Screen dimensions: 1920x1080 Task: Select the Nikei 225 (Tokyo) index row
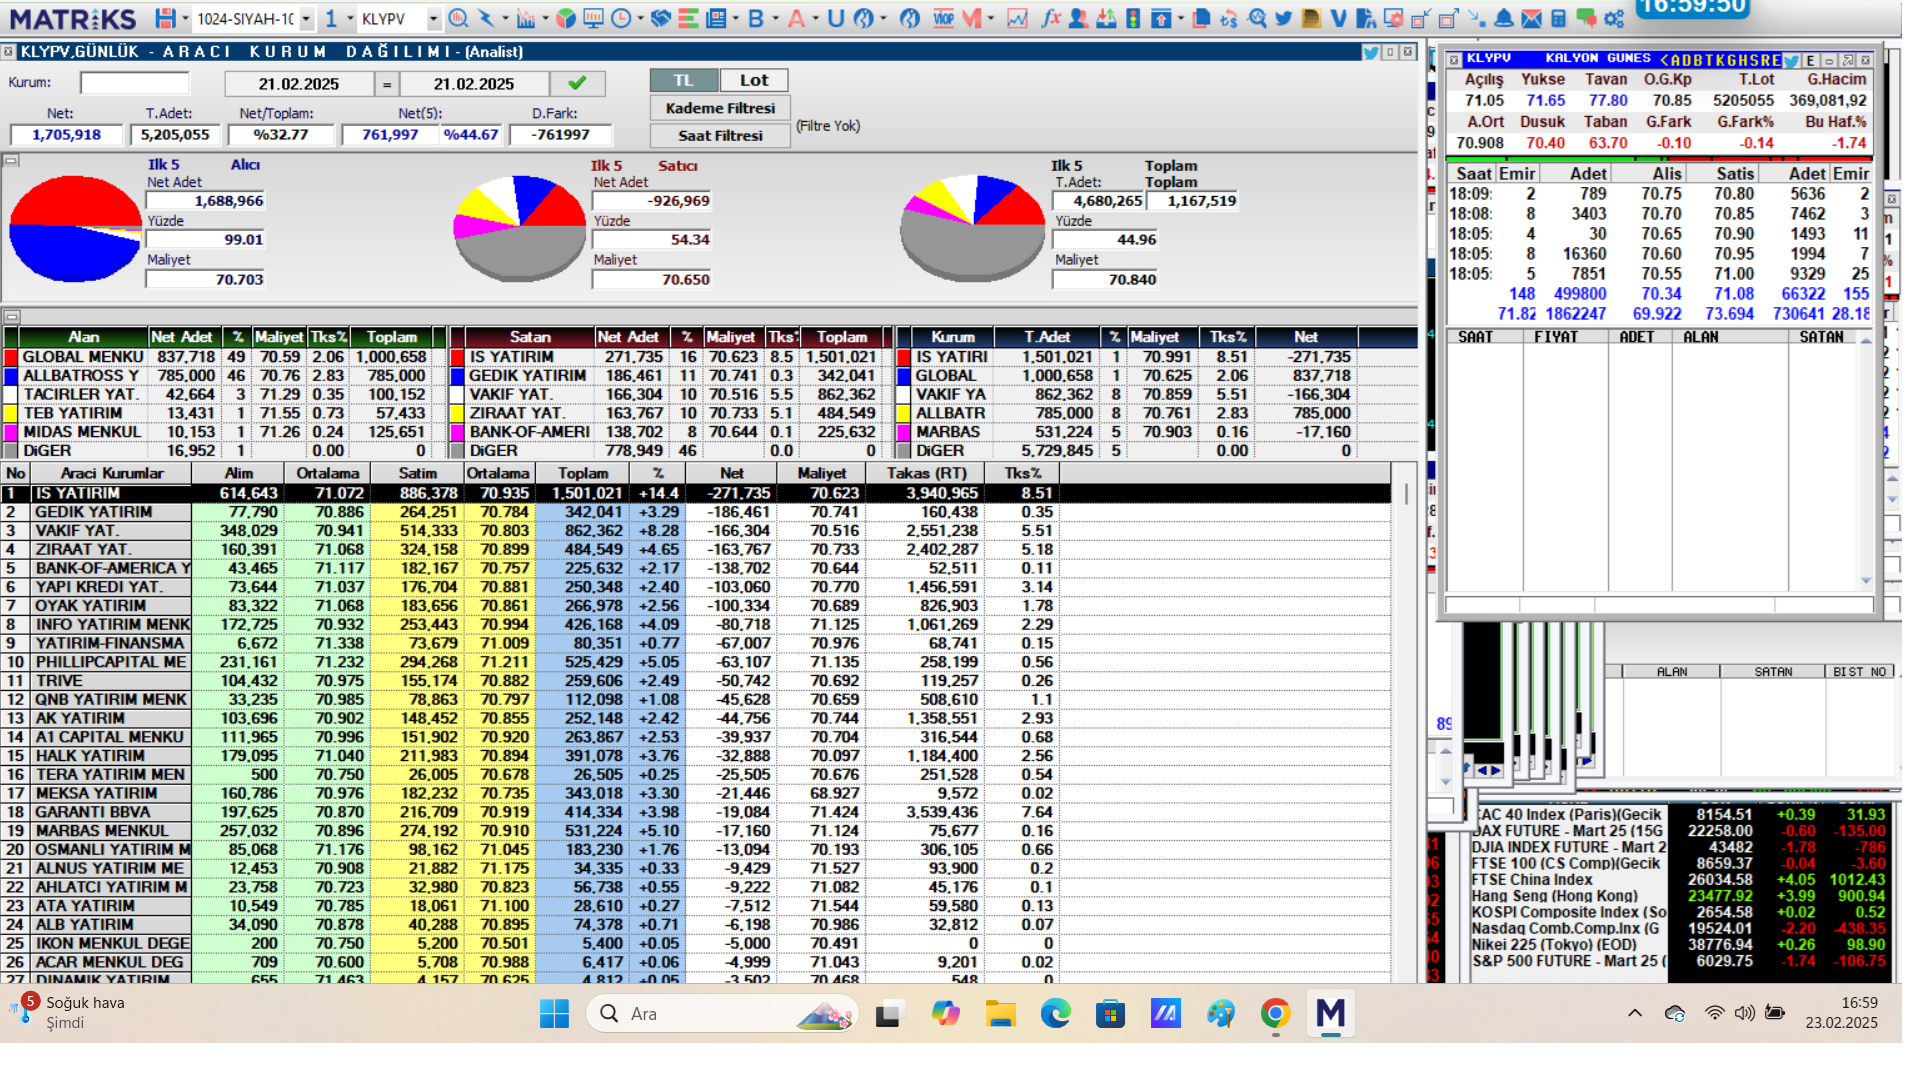pos(1680,944)
